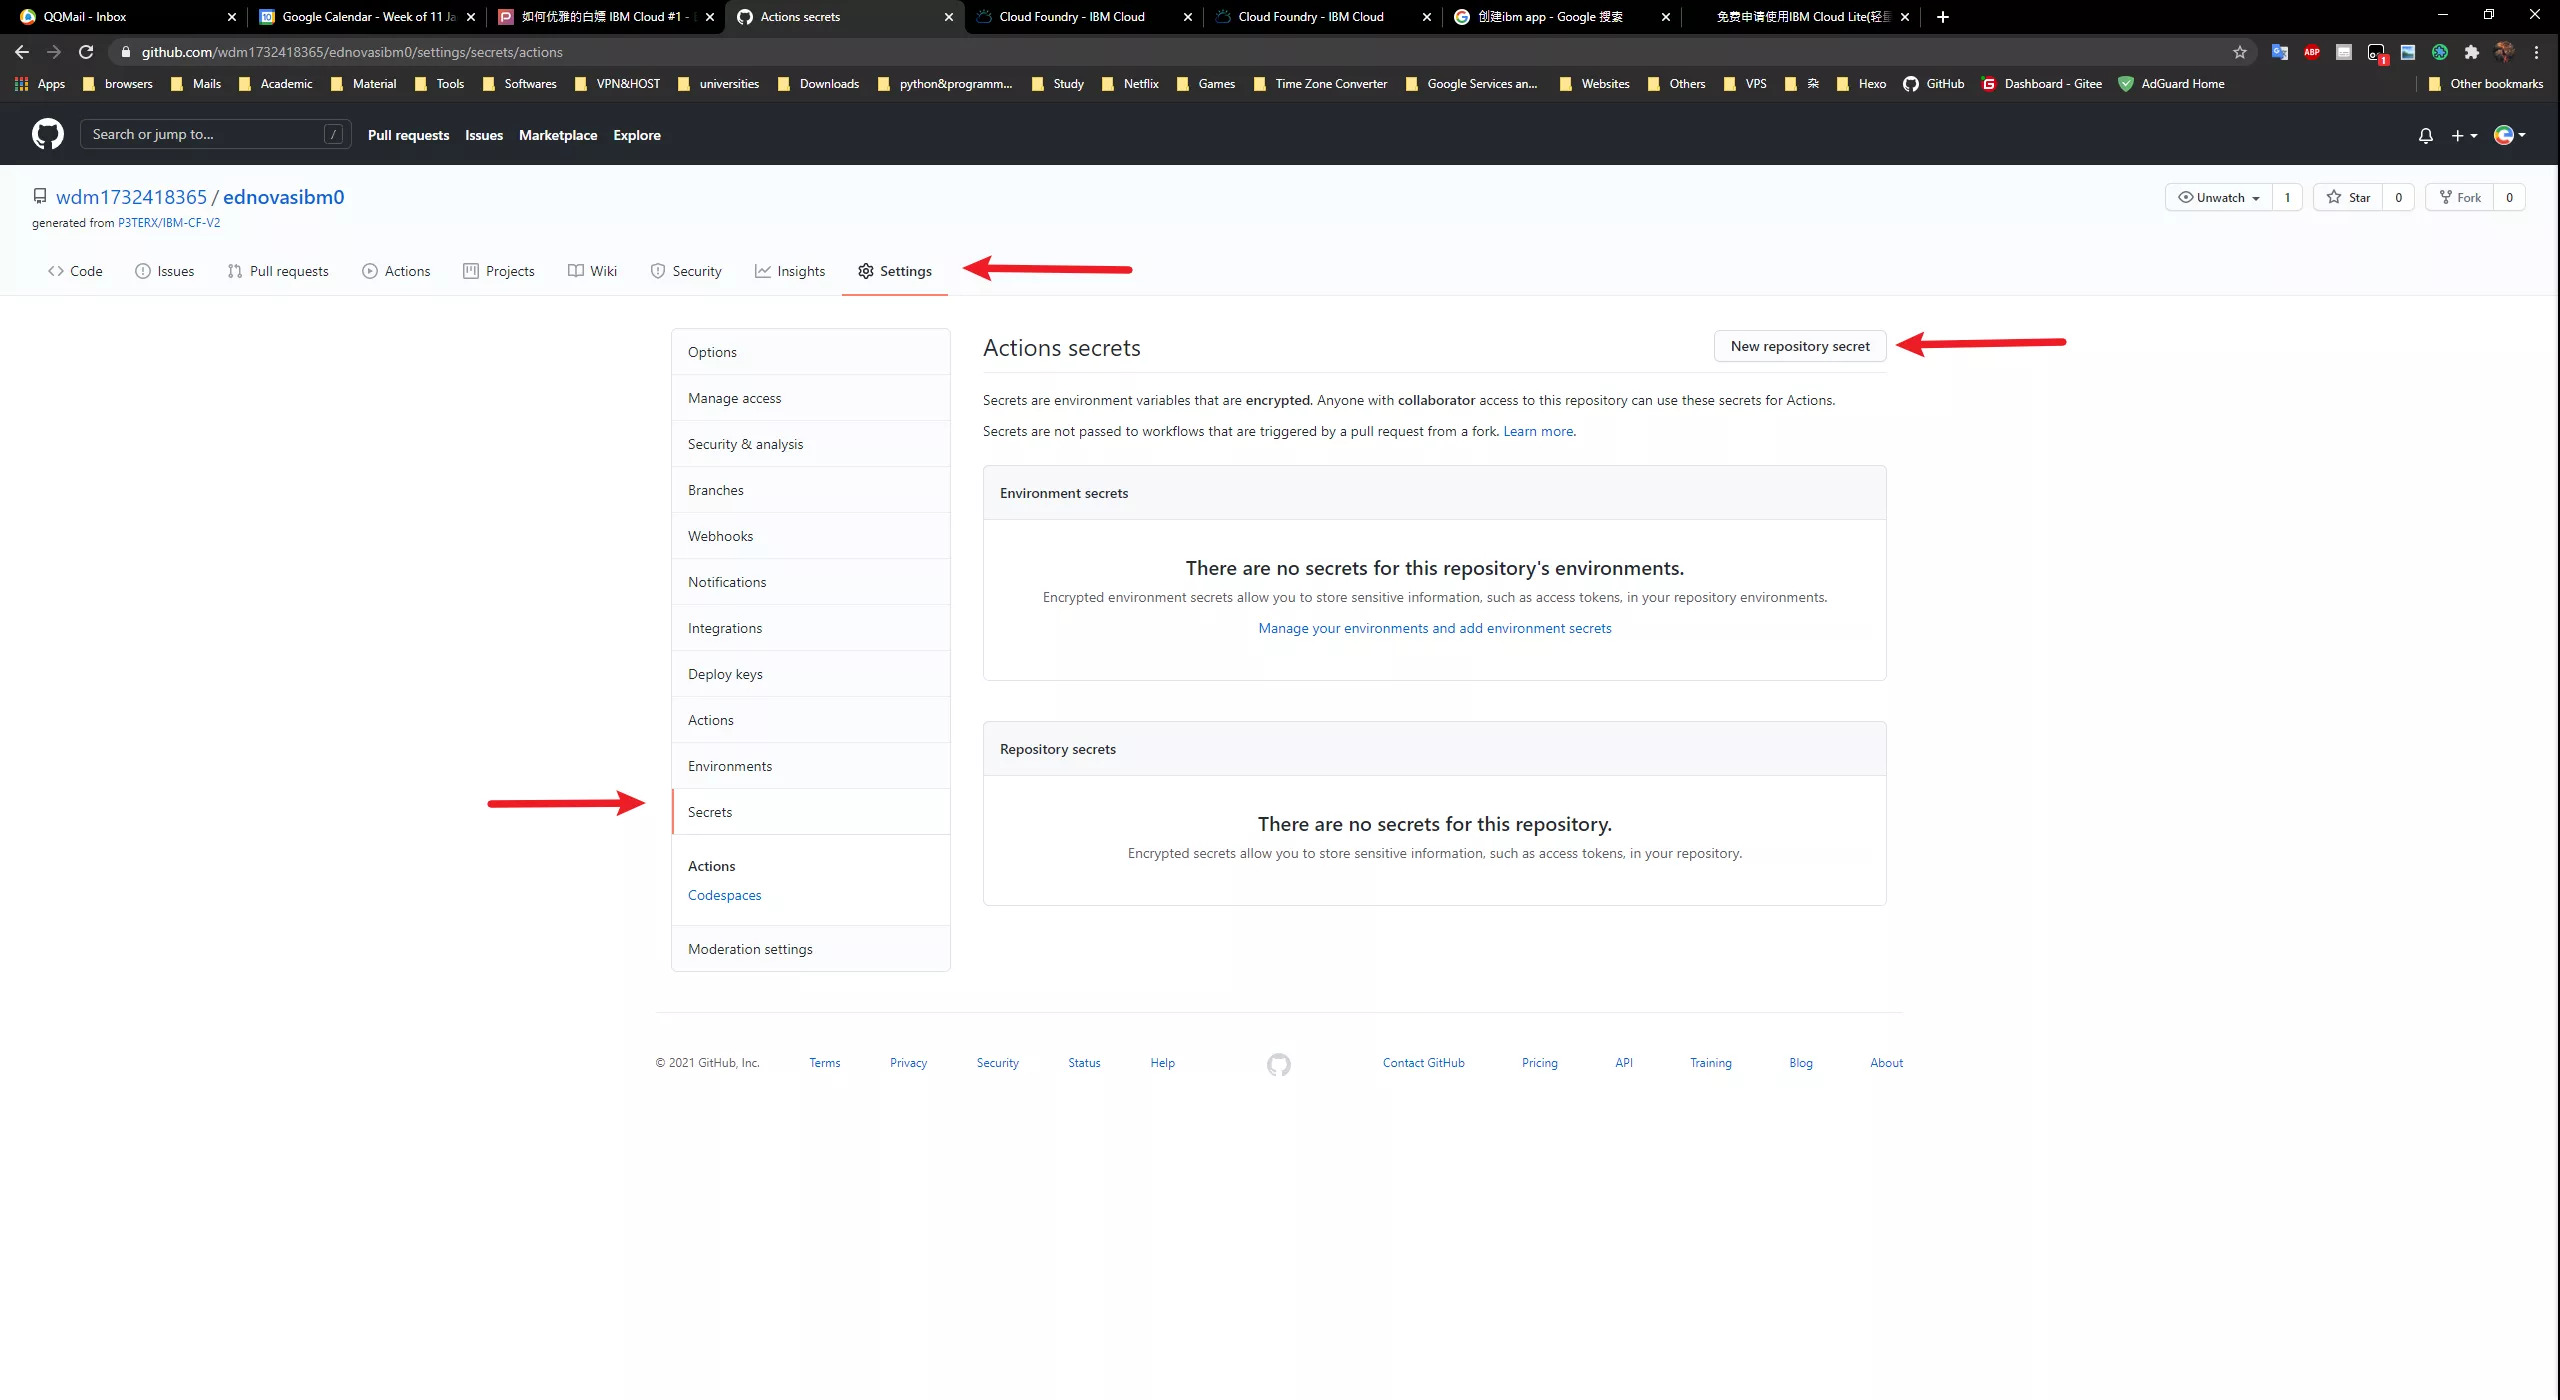The width and height of the screenshot is (2560, 1400).
Task: Open Apps shortcut in bookmarks bar
Action: point(40,84)
